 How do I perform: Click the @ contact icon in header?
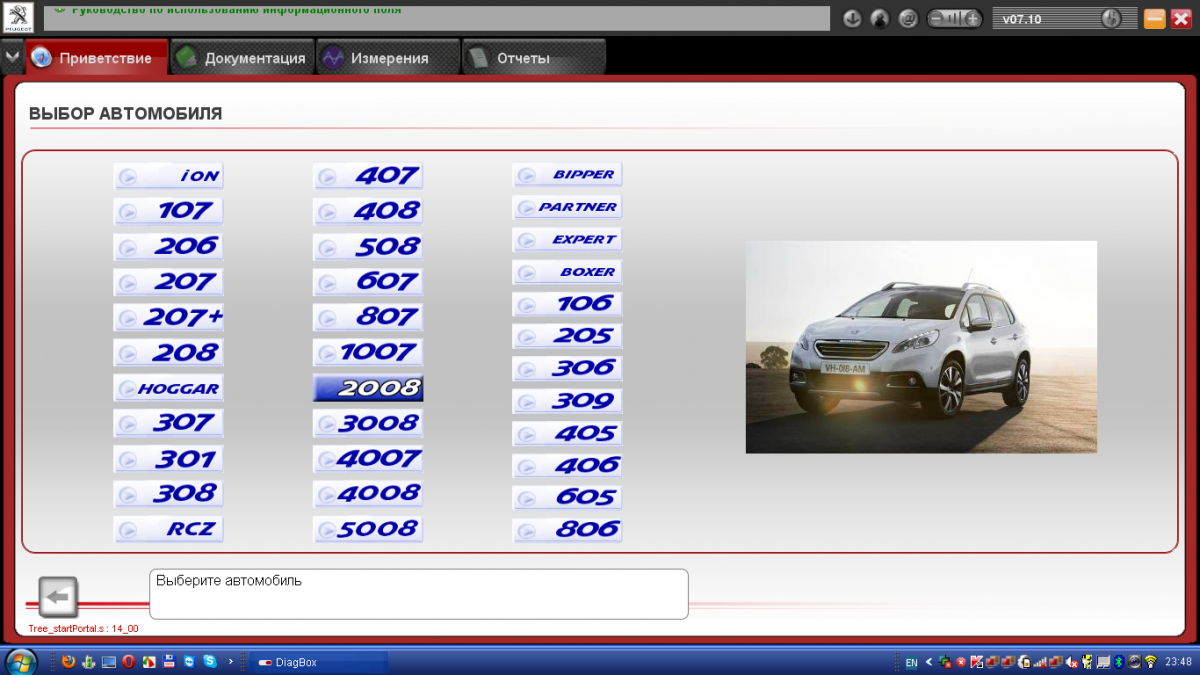tap(908, 19)
